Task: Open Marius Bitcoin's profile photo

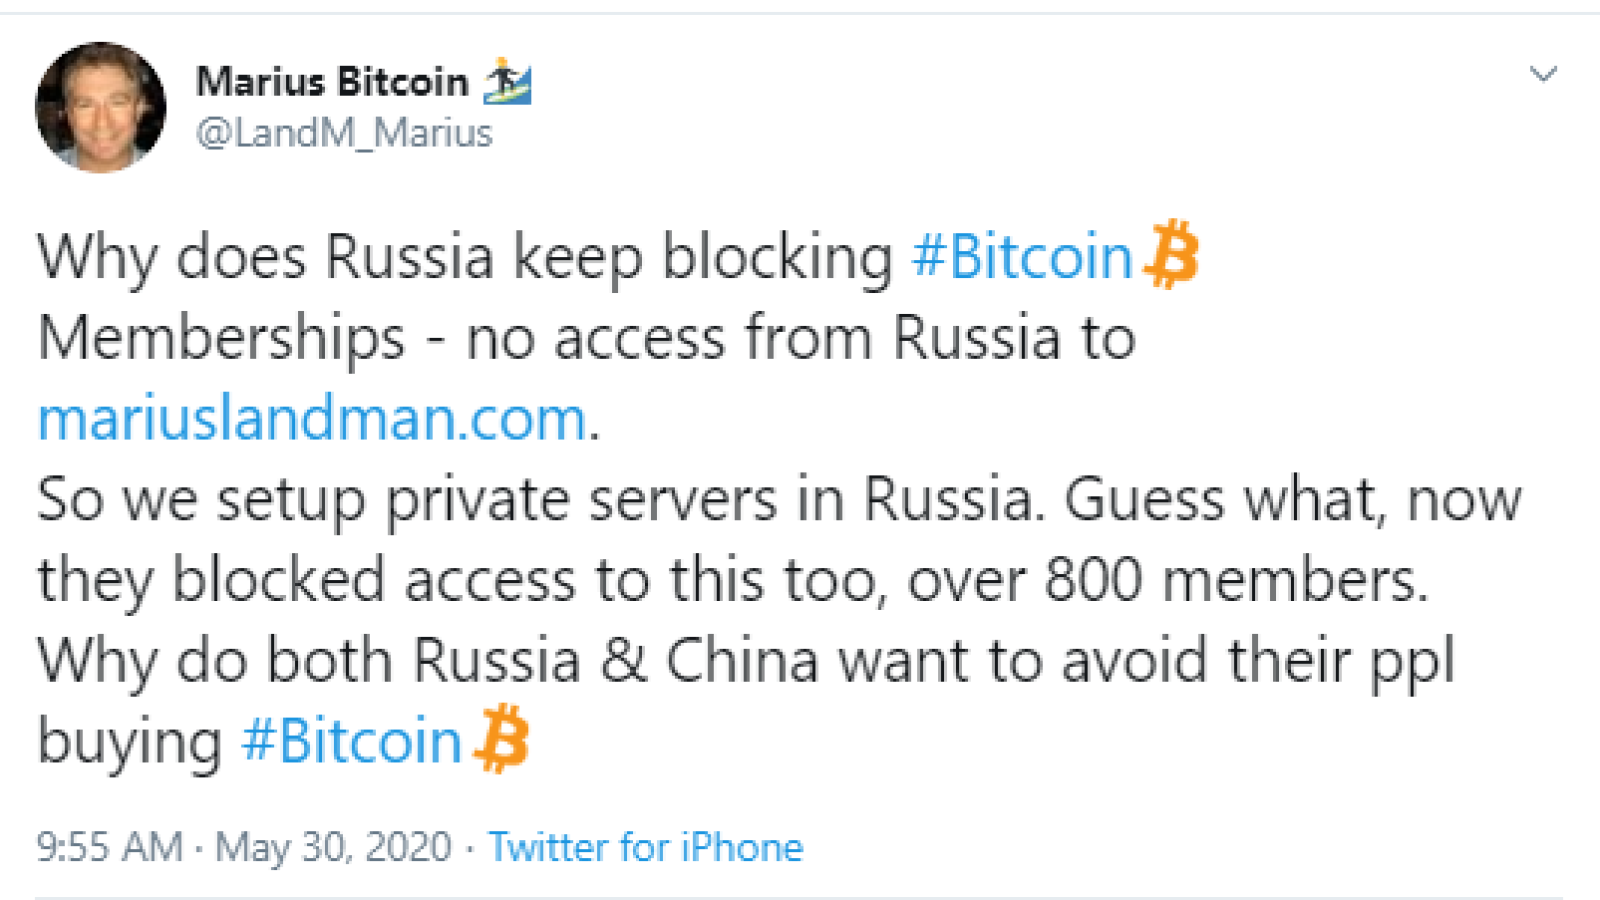Action: coord(101,107)
